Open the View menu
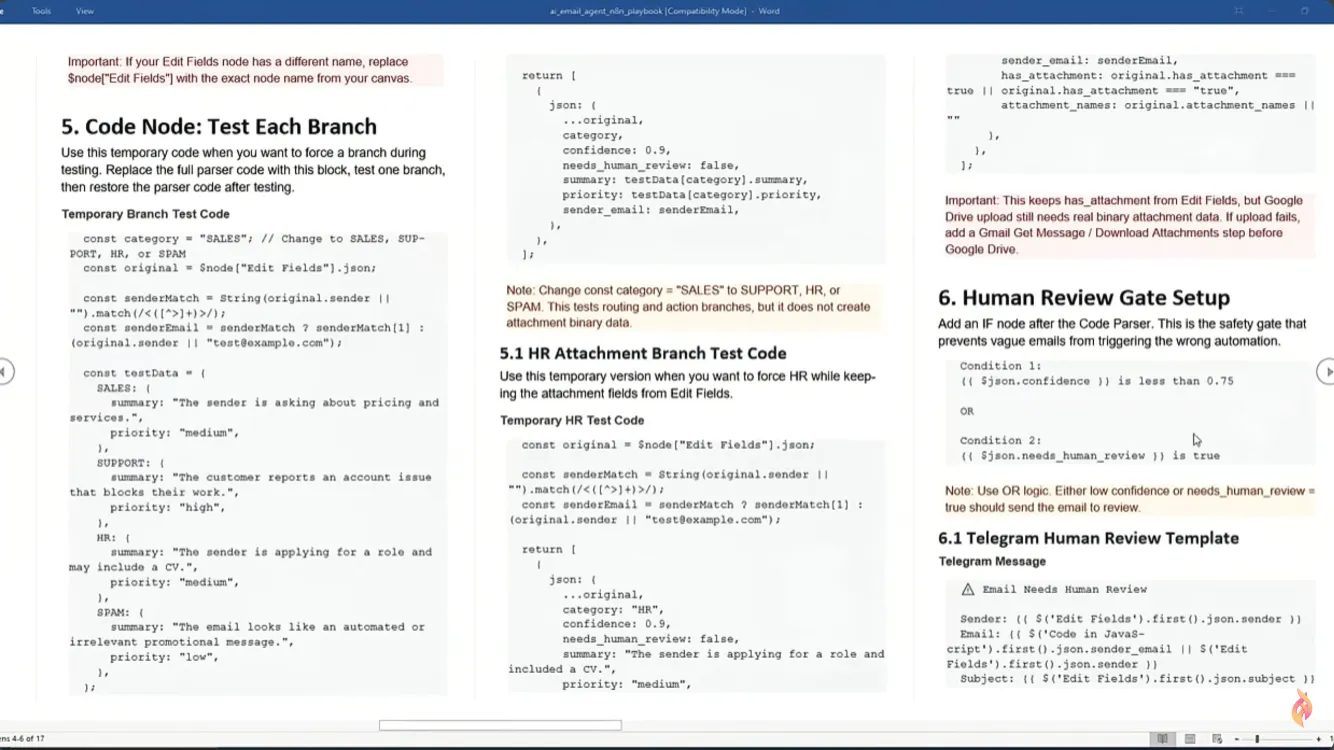Image resolution: width=1334 pixels, height=750 pixels. [85, 11]
